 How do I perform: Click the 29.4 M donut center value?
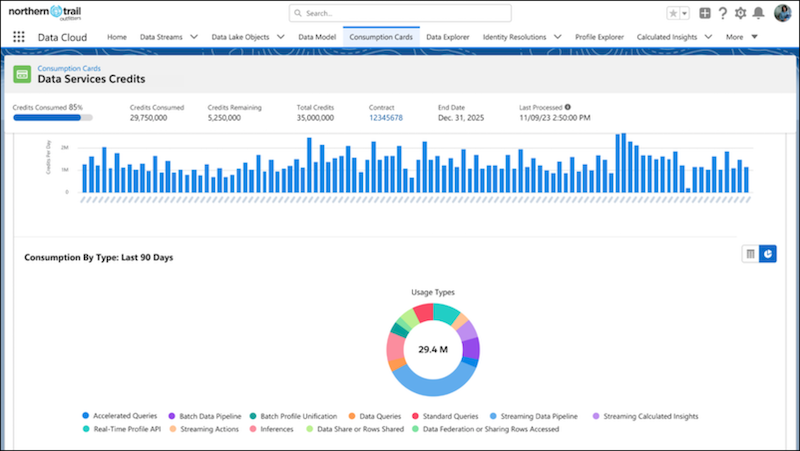click(x=433, y=350)
